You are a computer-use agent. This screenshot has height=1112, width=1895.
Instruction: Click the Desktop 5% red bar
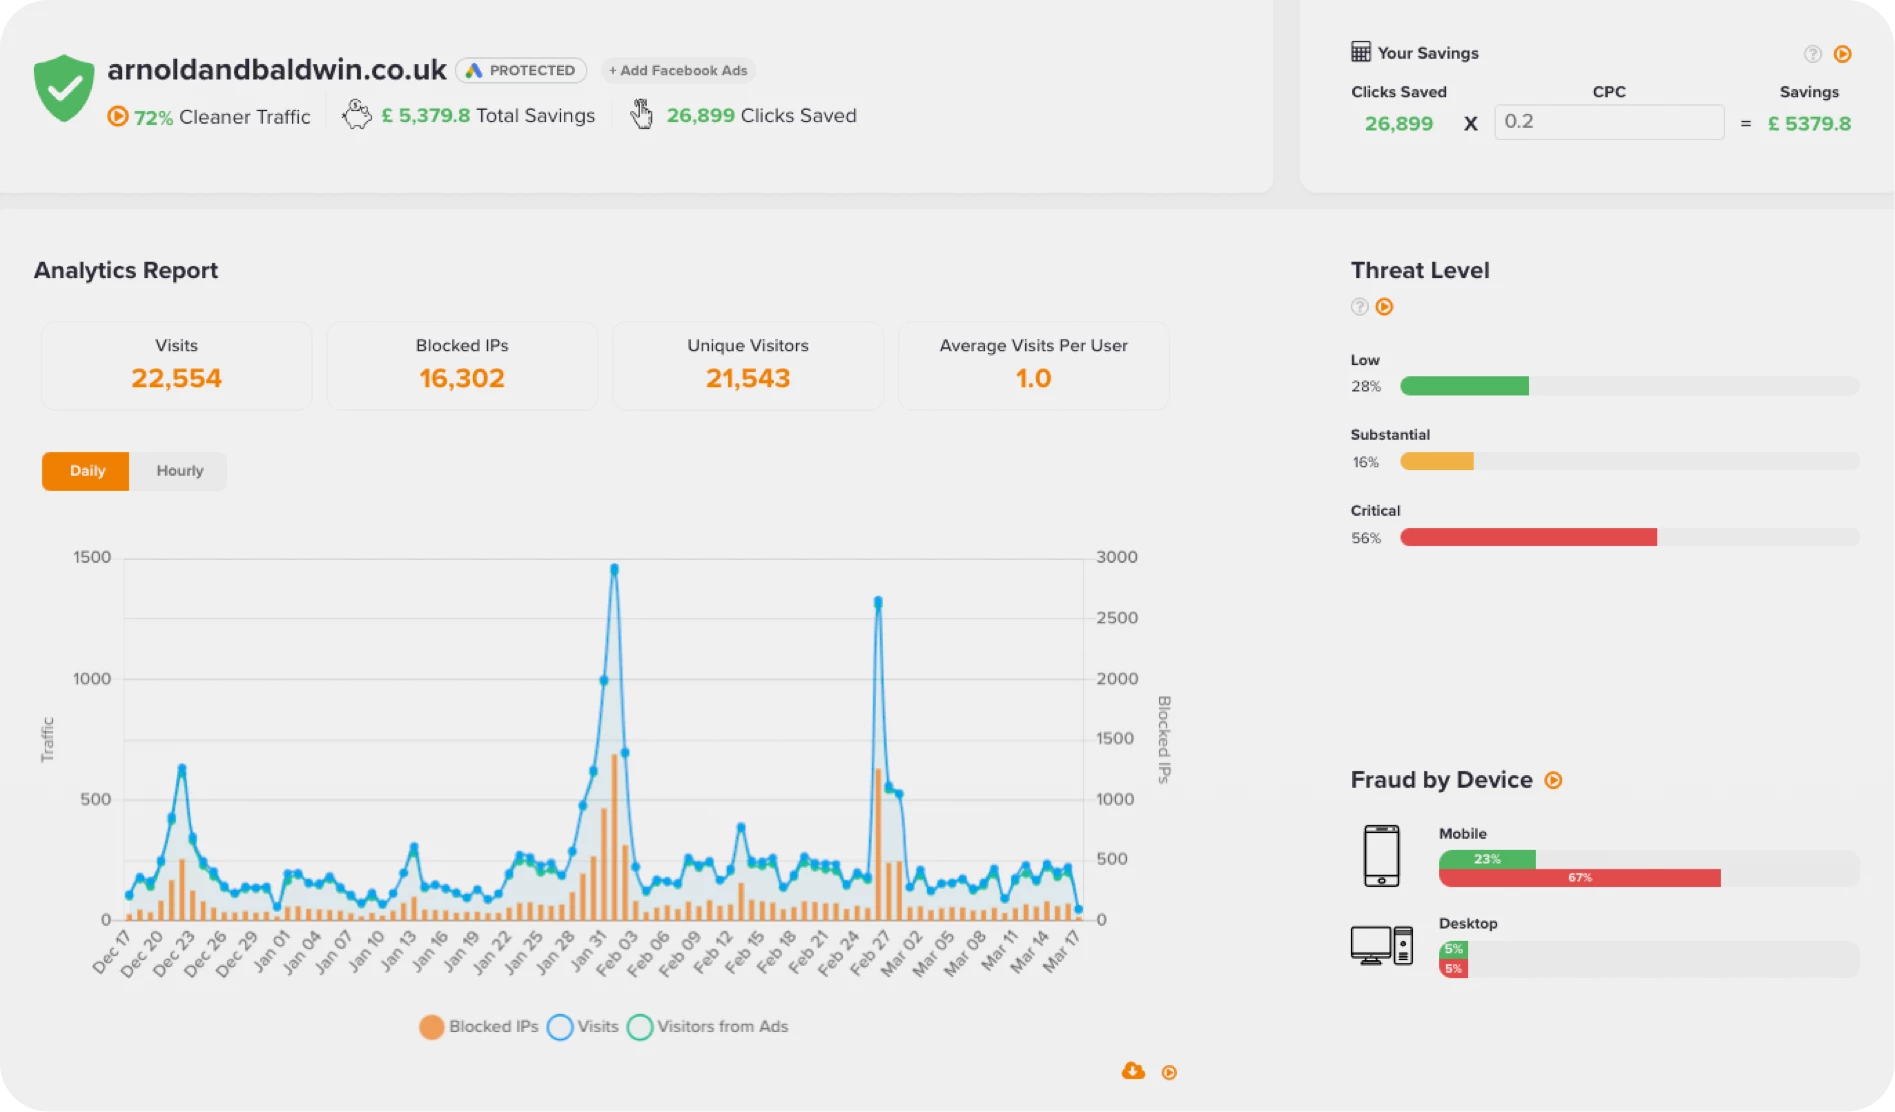point(1453,968)
